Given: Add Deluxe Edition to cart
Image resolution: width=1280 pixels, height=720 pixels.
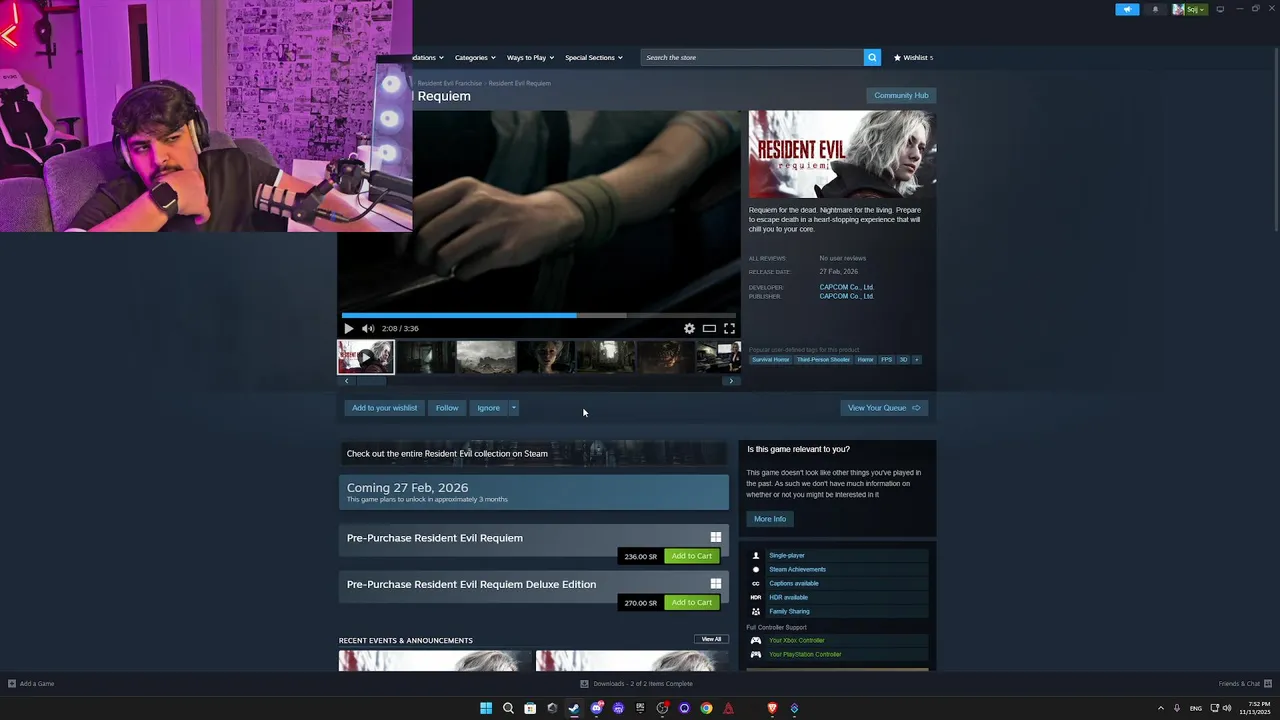Looking at the screenshot, I should click(691, 603).
